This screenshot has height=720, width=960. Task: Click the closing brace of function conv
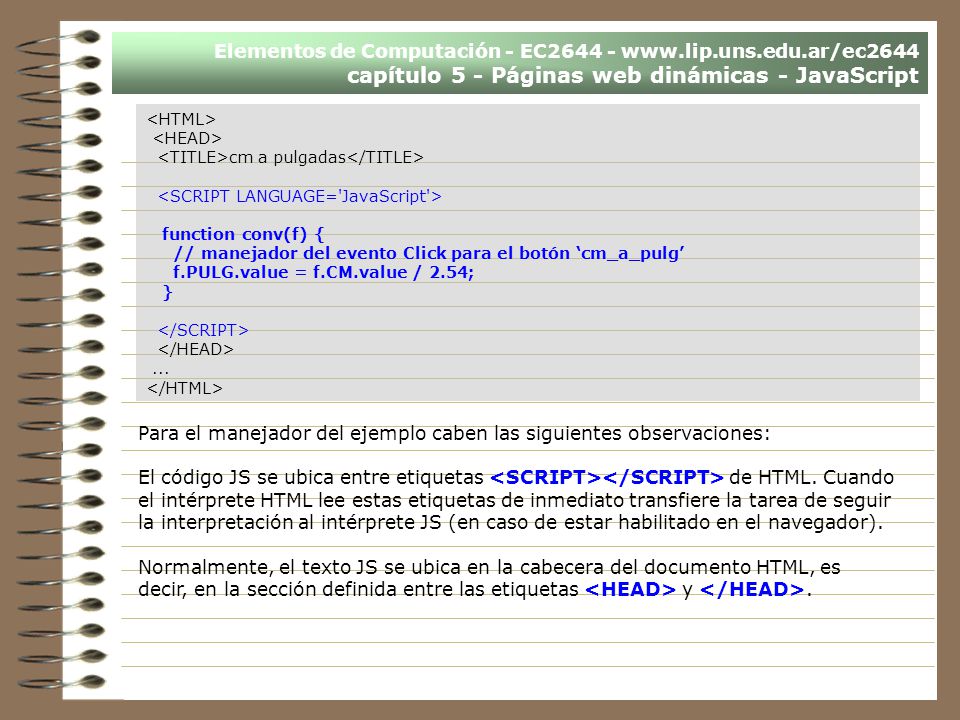click(168, 292)
